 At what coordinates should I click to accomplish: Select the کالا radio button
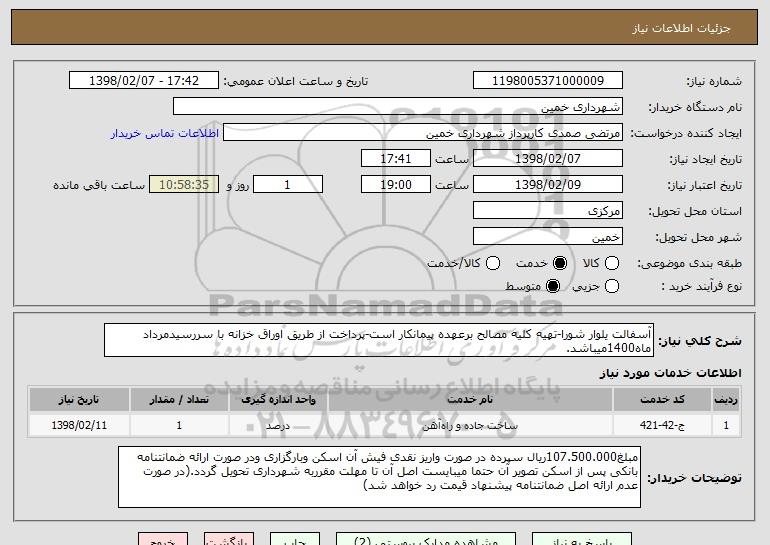(x=612, y=263)
